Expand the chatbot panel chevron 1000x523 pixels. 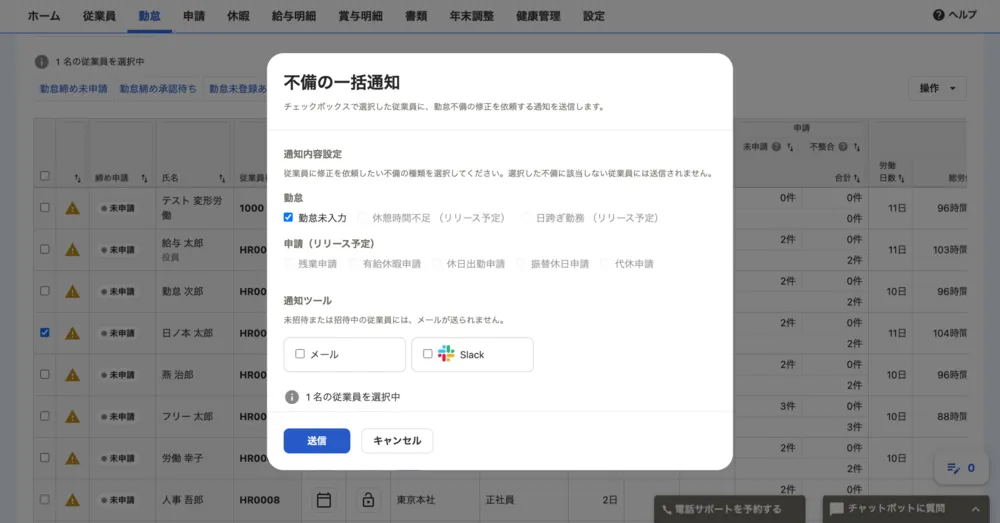click(x=975, y=508)
